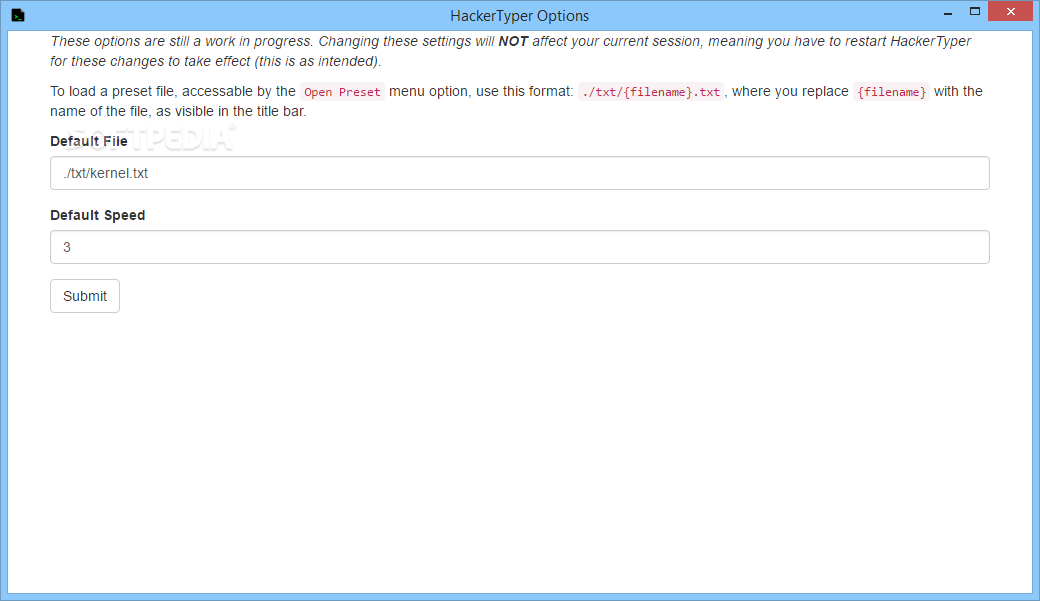This screenshot has height=601, width=1040.
Task: Submit the options form
Action: [x=85, y=296]
